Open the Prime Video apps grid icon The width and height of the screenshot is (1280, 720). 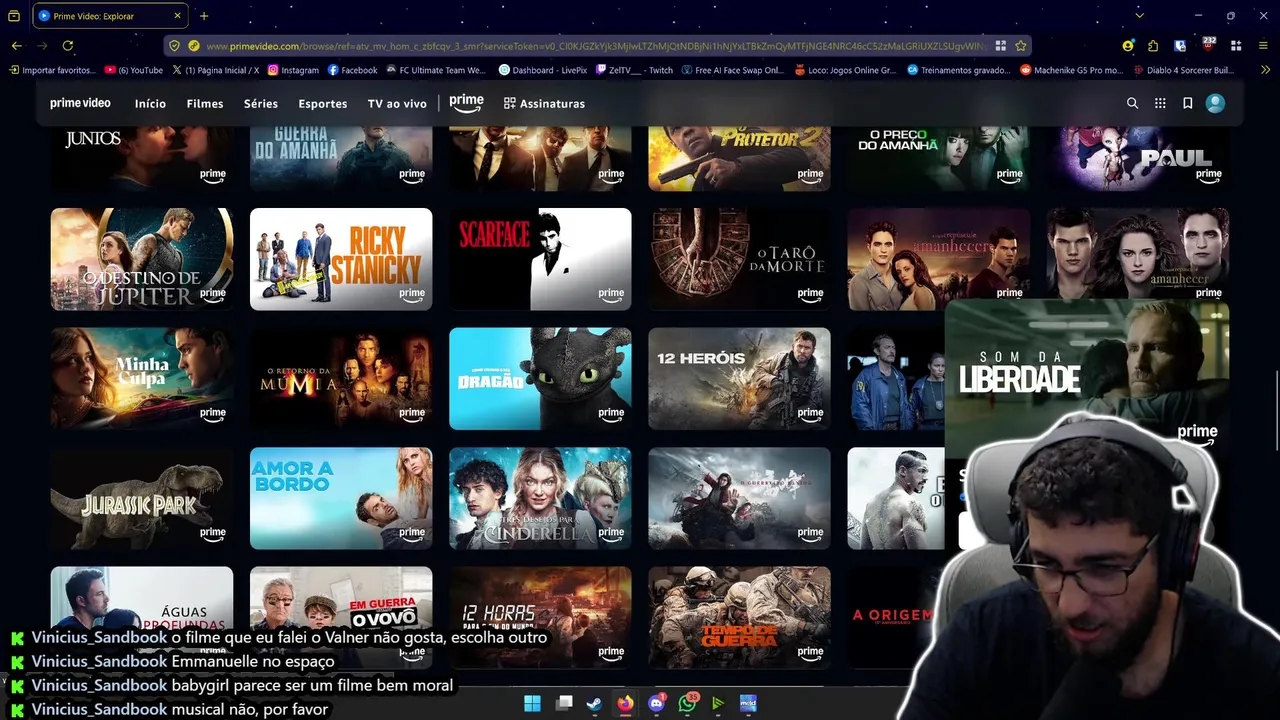[1160, 103]
